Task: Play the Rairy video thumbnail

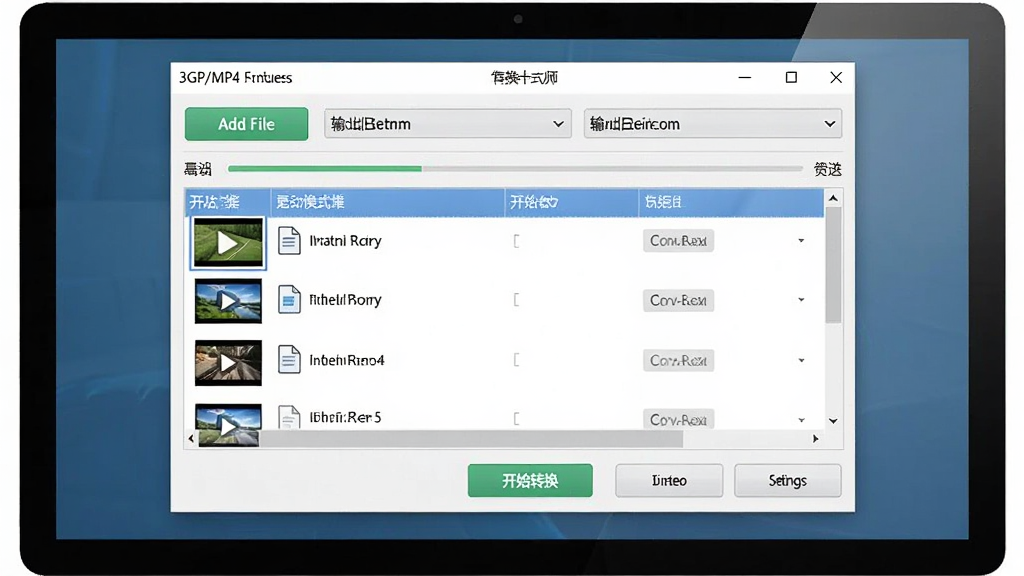Action: coord(228,243)
